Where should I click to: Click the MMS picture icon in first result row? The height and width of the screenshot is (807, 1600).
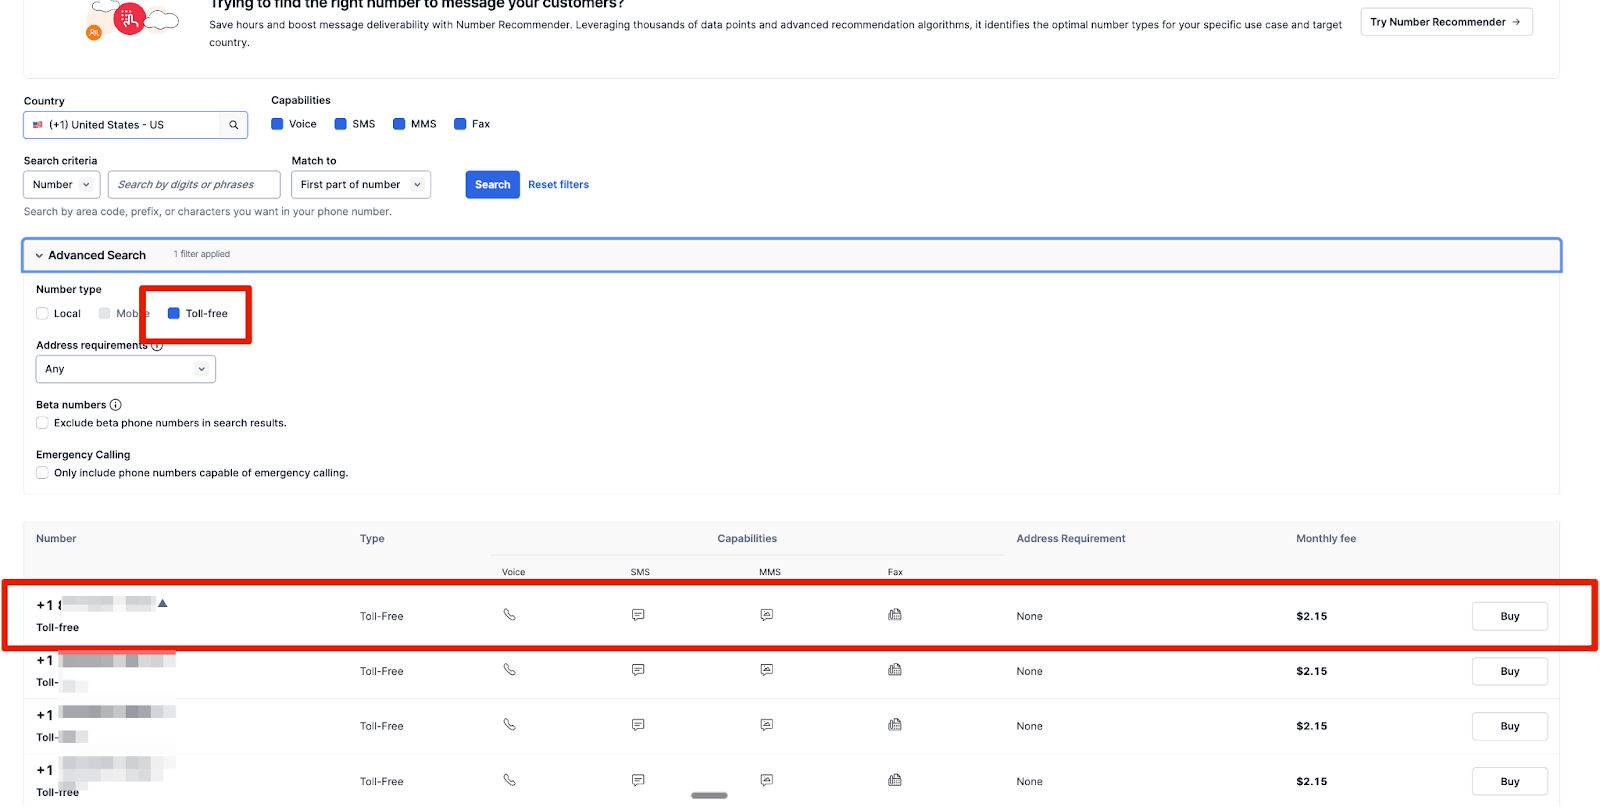tap(766, 615)
